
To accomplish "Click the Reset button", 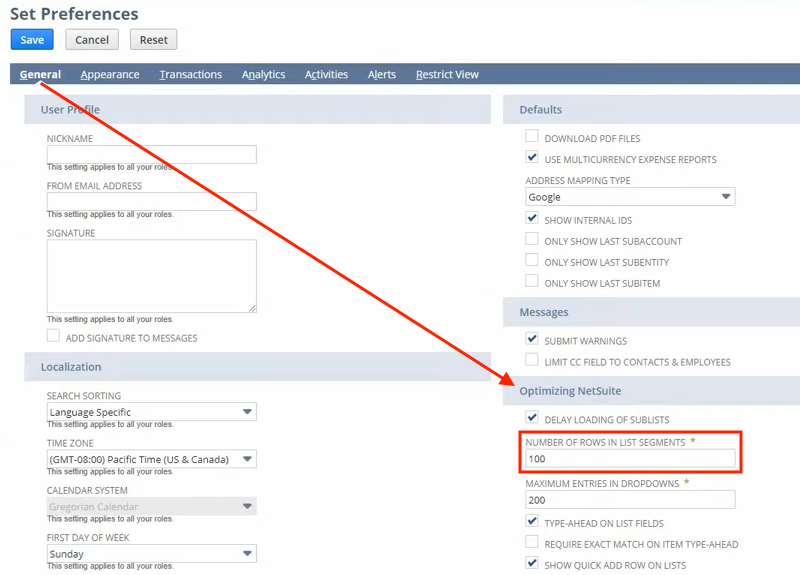I will click(x=153, y=40).
